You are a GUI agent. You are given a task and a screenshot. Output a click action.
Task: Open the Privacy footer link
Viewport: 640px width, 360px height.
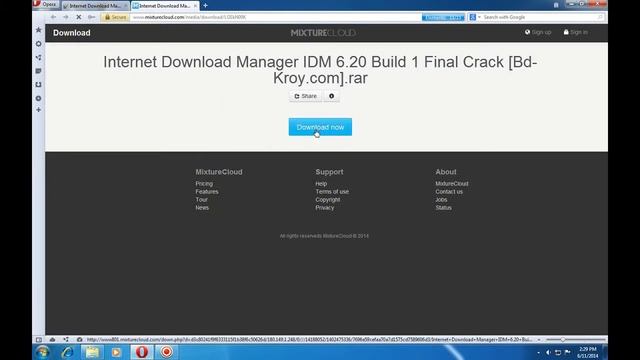click(324, 208)
